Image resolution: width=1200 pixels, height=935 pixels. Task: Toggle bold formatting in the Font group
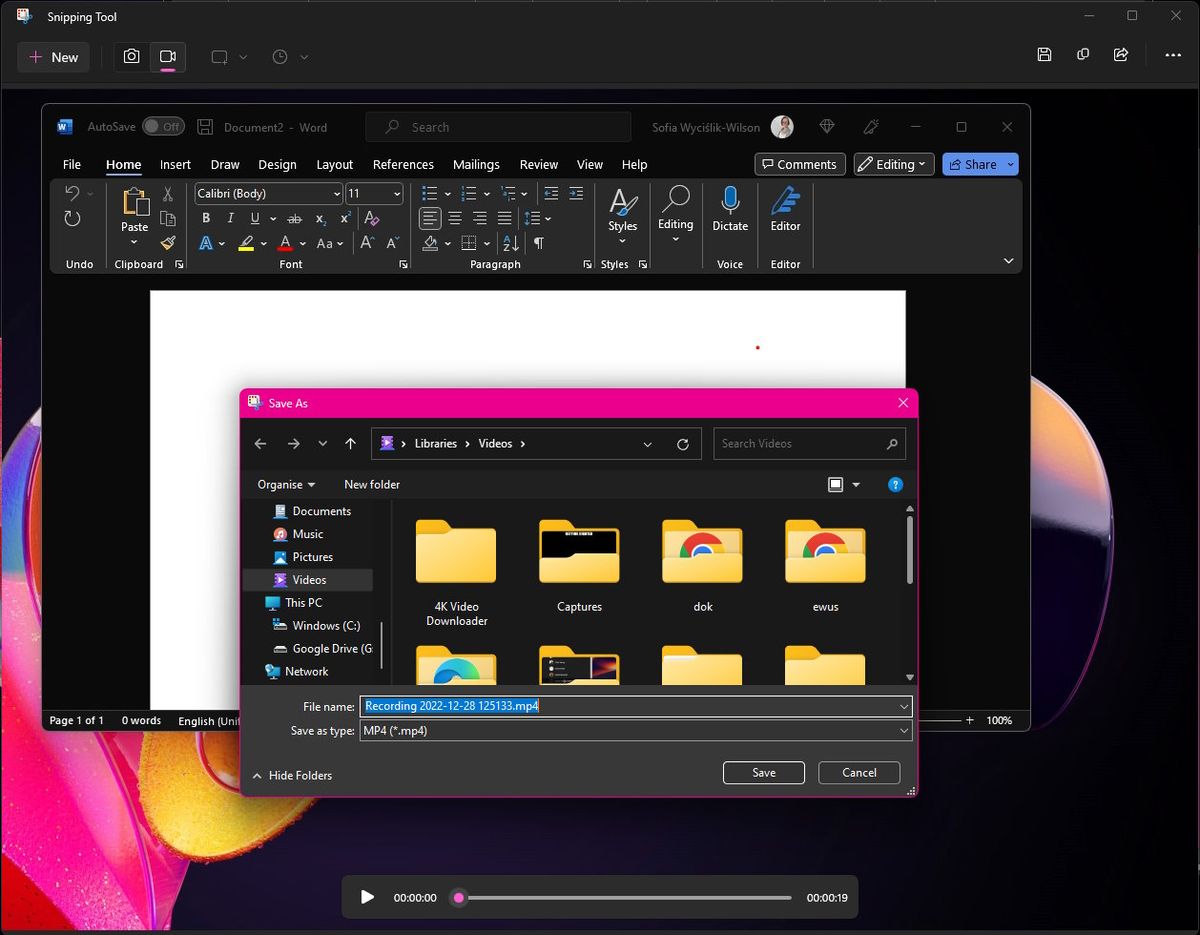206,218
